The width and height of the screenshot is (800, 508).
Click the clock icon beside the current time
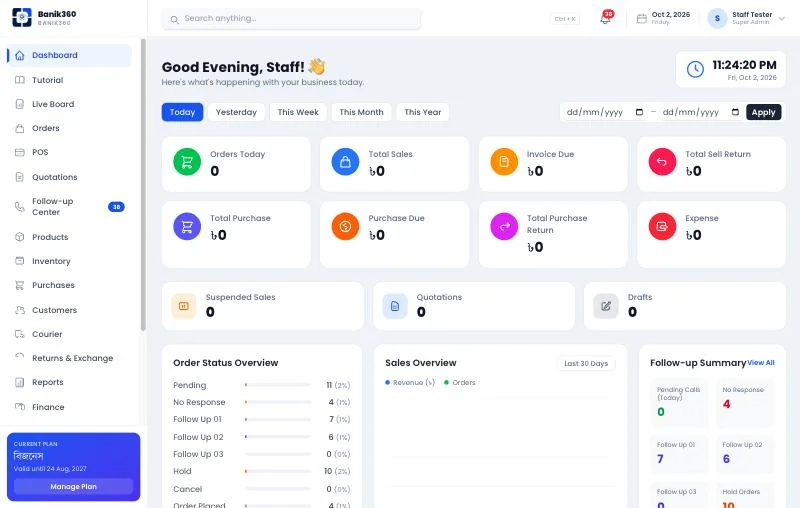[695, 69]
